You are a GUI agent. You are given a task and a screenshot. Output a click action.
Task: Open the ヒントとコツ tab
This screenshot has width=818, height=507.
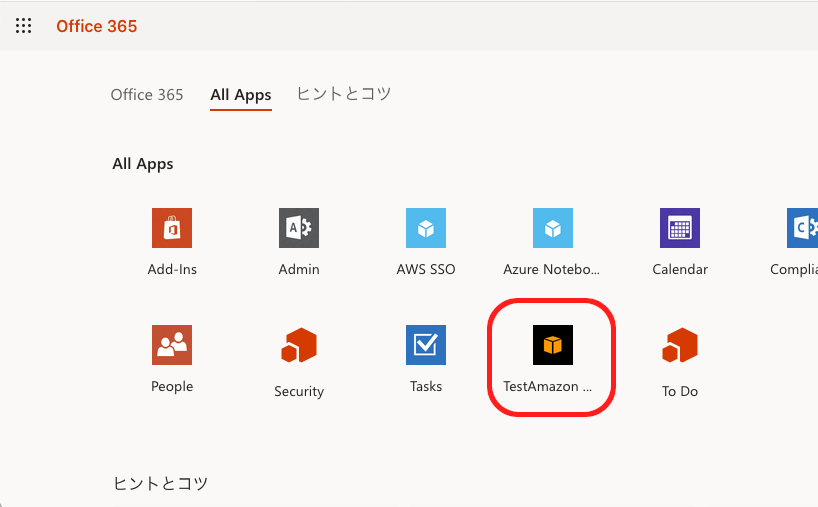[344, 94]
